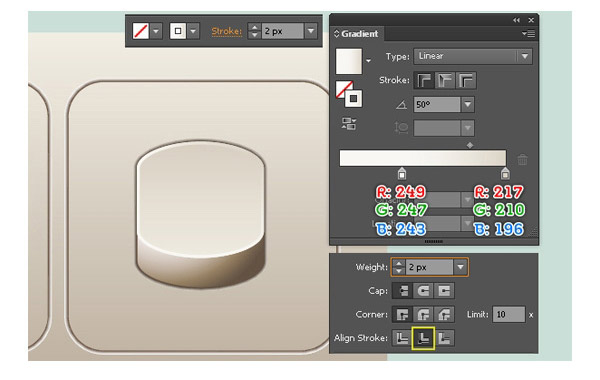
Task: Select Round Cap option
Action: pos(423,291)
